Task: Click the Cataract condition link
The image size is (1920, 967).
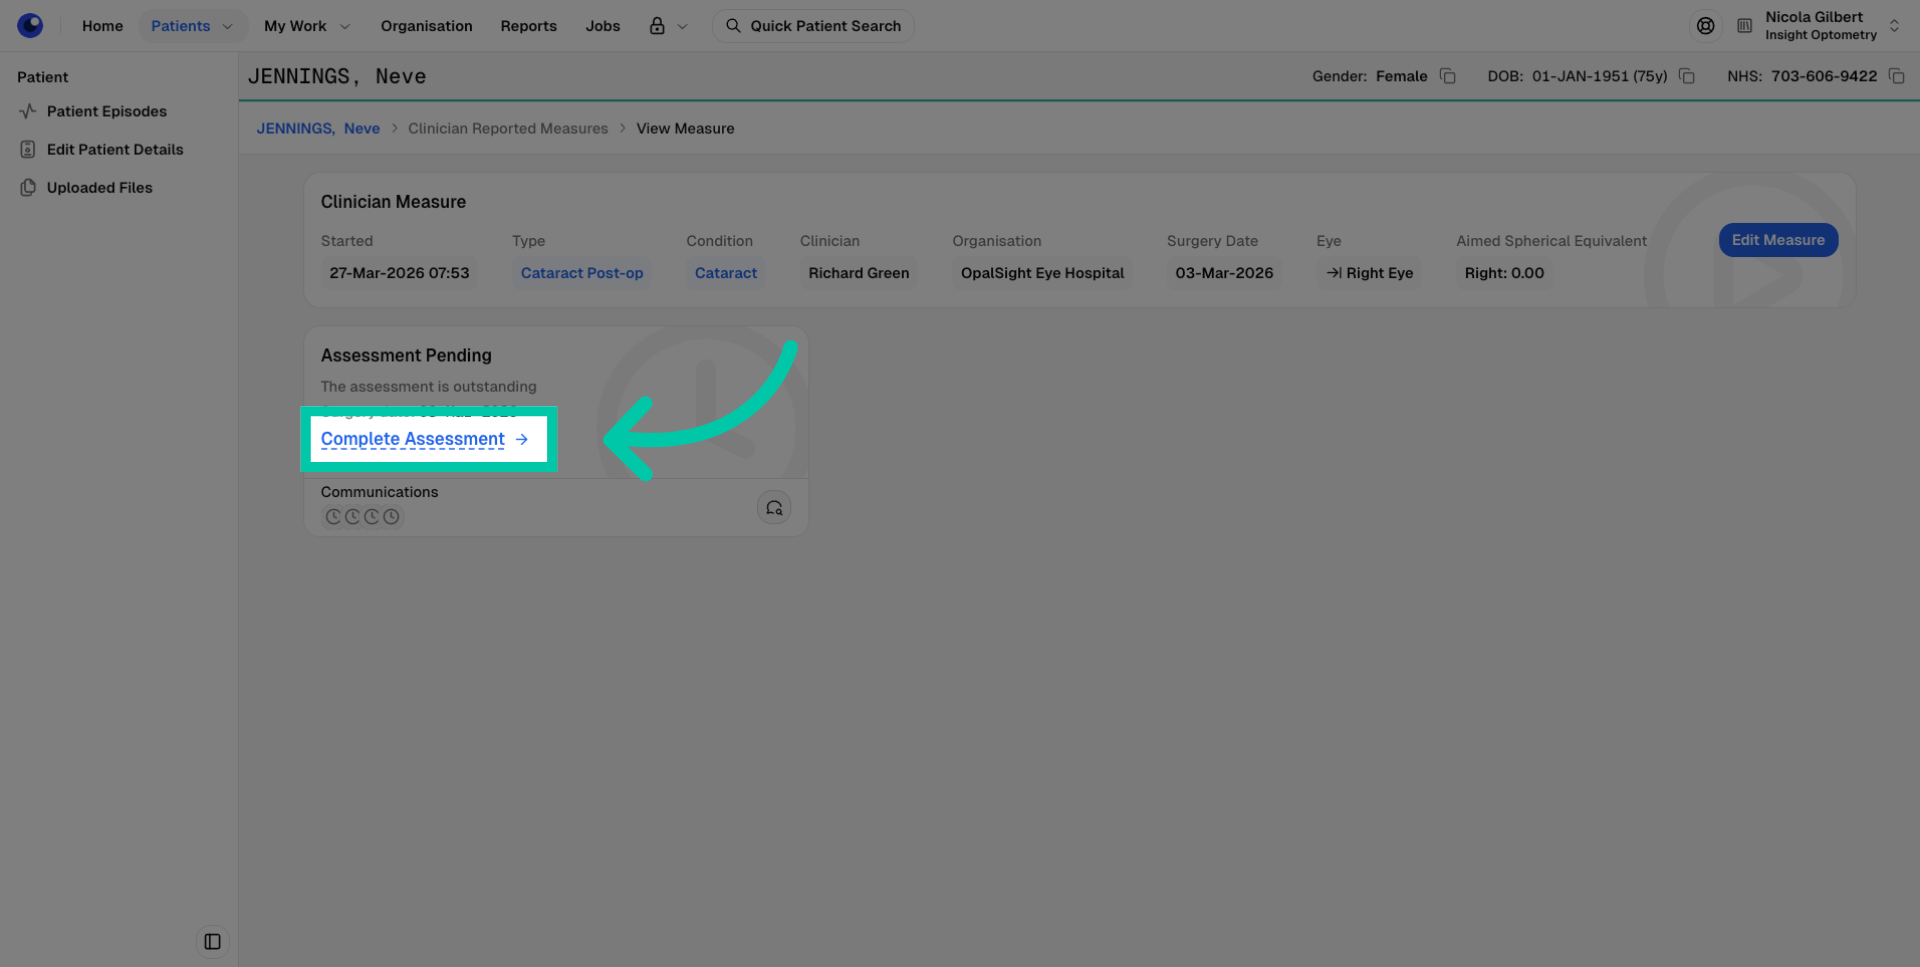Action: (726, 273)
